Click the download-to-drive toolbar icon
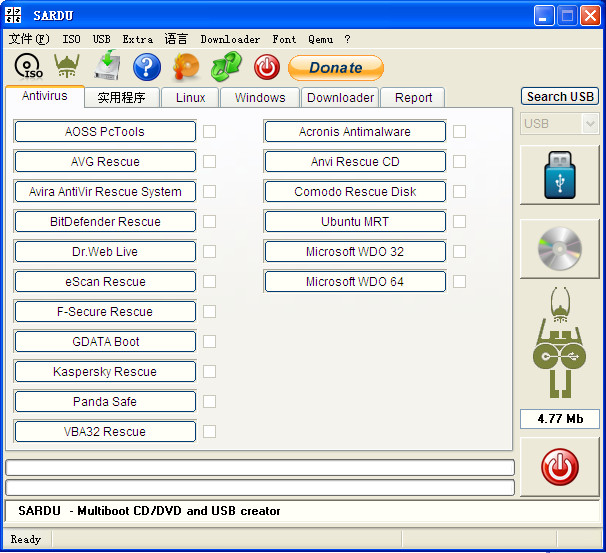Viewport: 606px width, 553px height. click(x=107, y=65)
